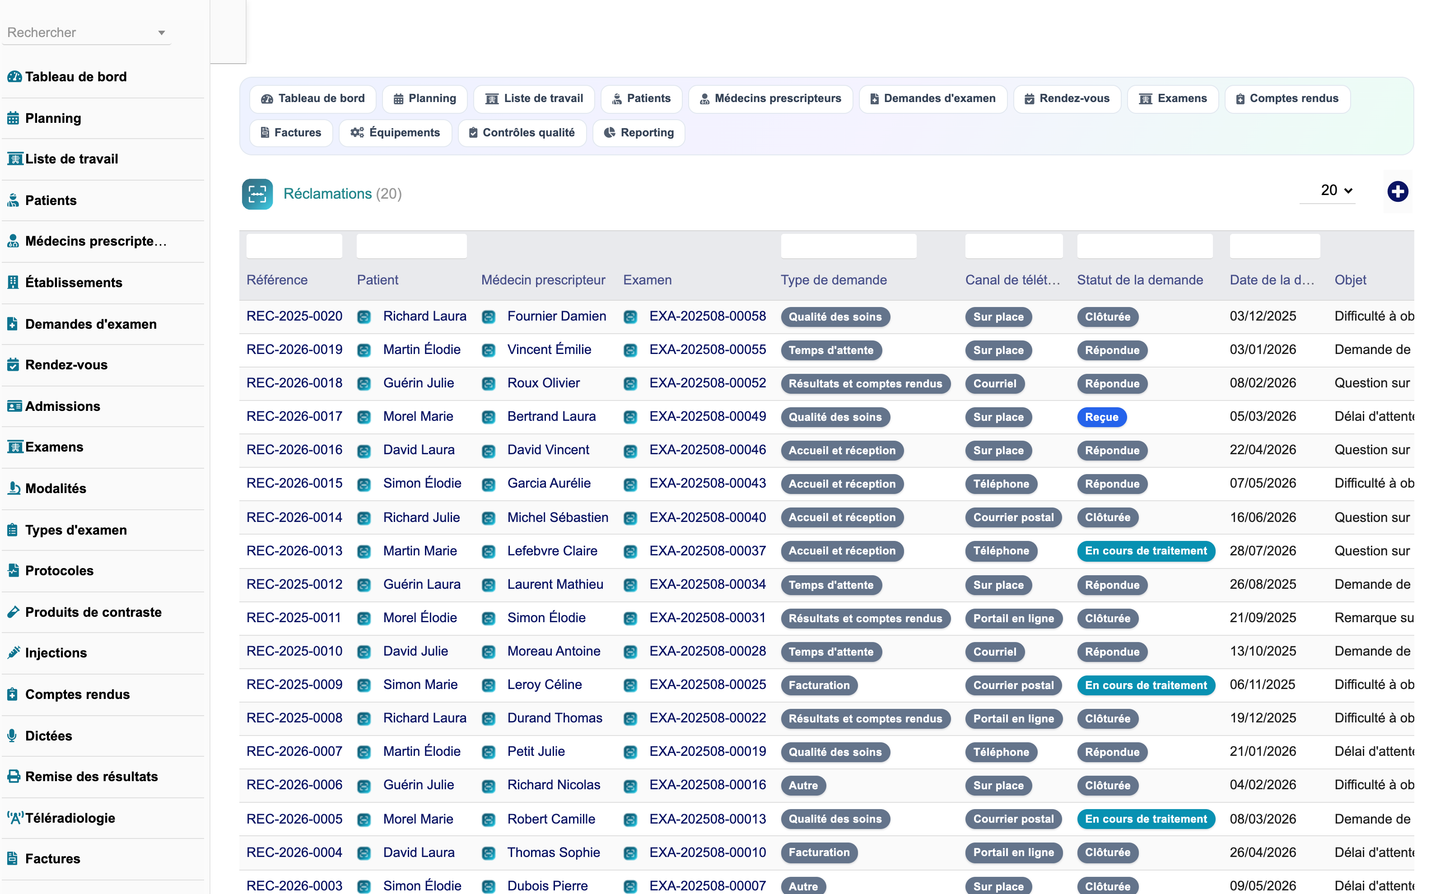Click En cours de traitement badge REC-2026-0013
Viewport: 1445px width, 894px height.
click(1146, 551)
